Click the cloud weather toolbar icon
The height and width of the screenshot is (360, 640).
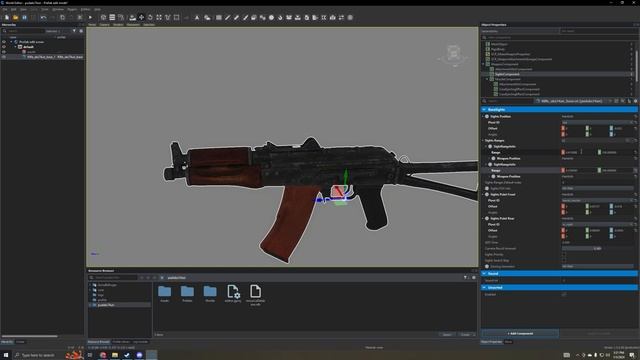207,18
